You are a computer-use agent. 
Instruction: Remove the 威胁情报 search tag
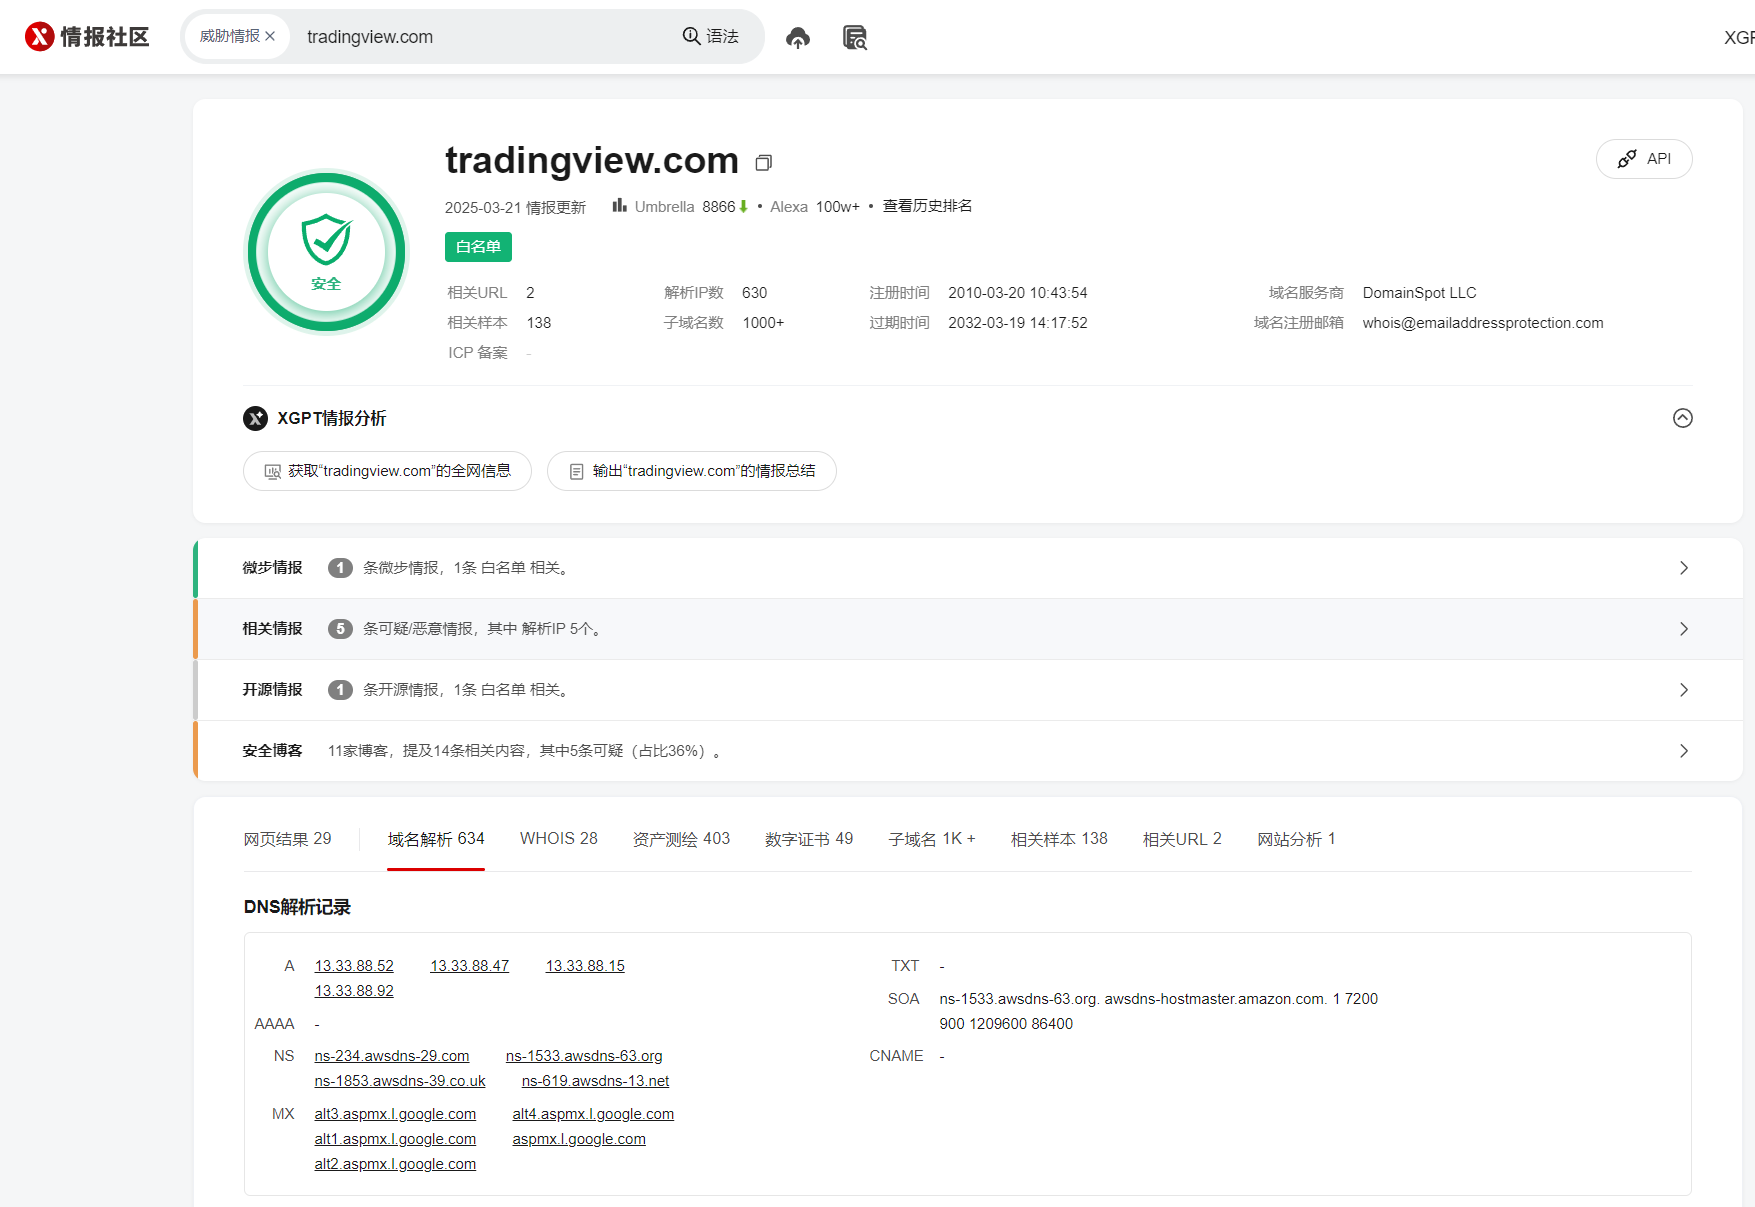[x=270, y=36]
